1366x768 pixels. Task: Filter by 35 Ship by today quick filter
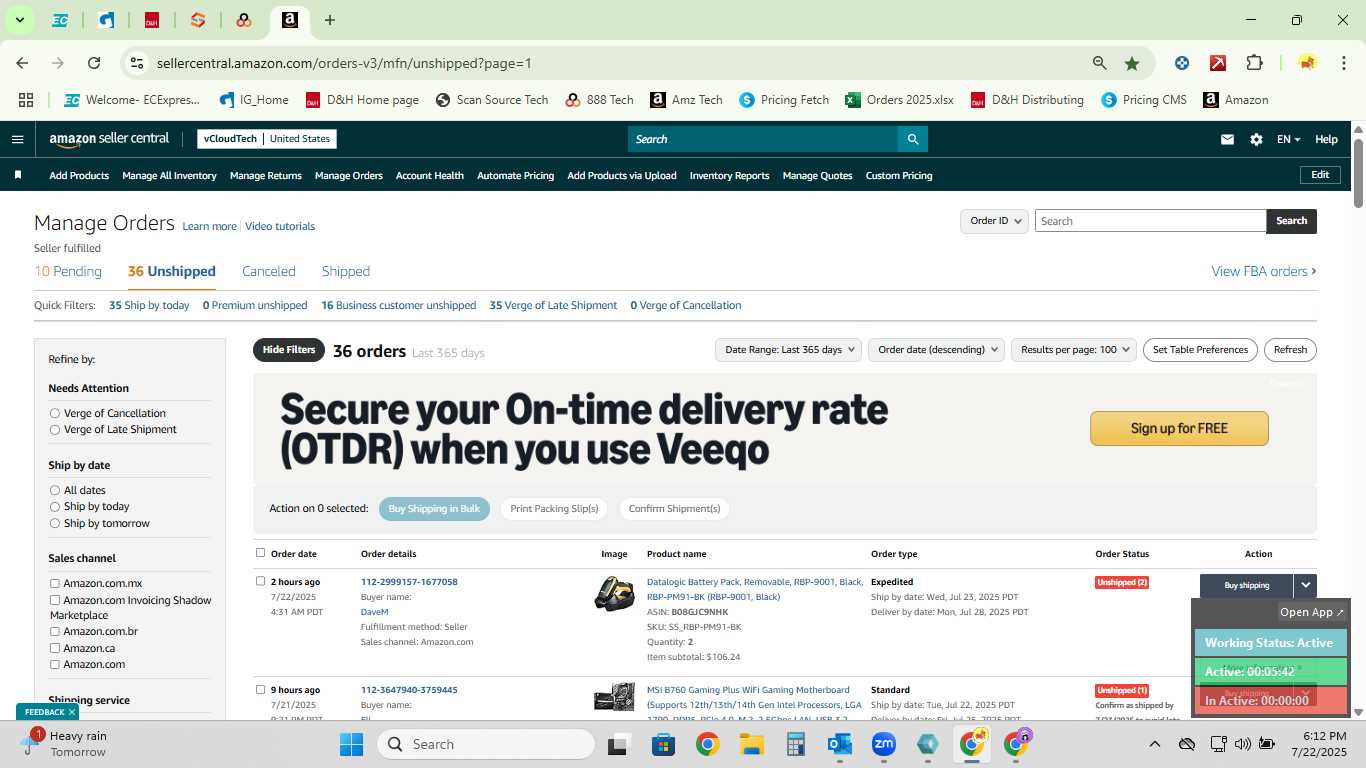(x=149, y=305)
